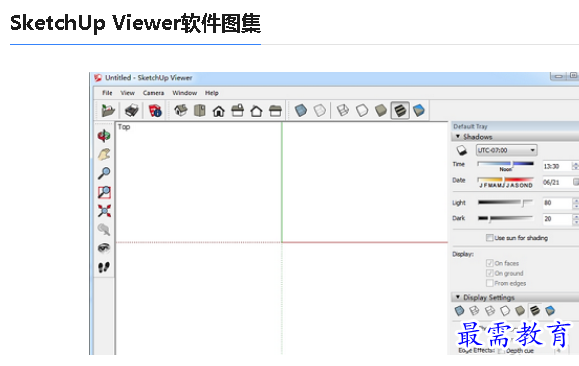This screenshot has width=579, height=366.
Task: Select the Walk footprints tool
Action: (x=104, y=267)
